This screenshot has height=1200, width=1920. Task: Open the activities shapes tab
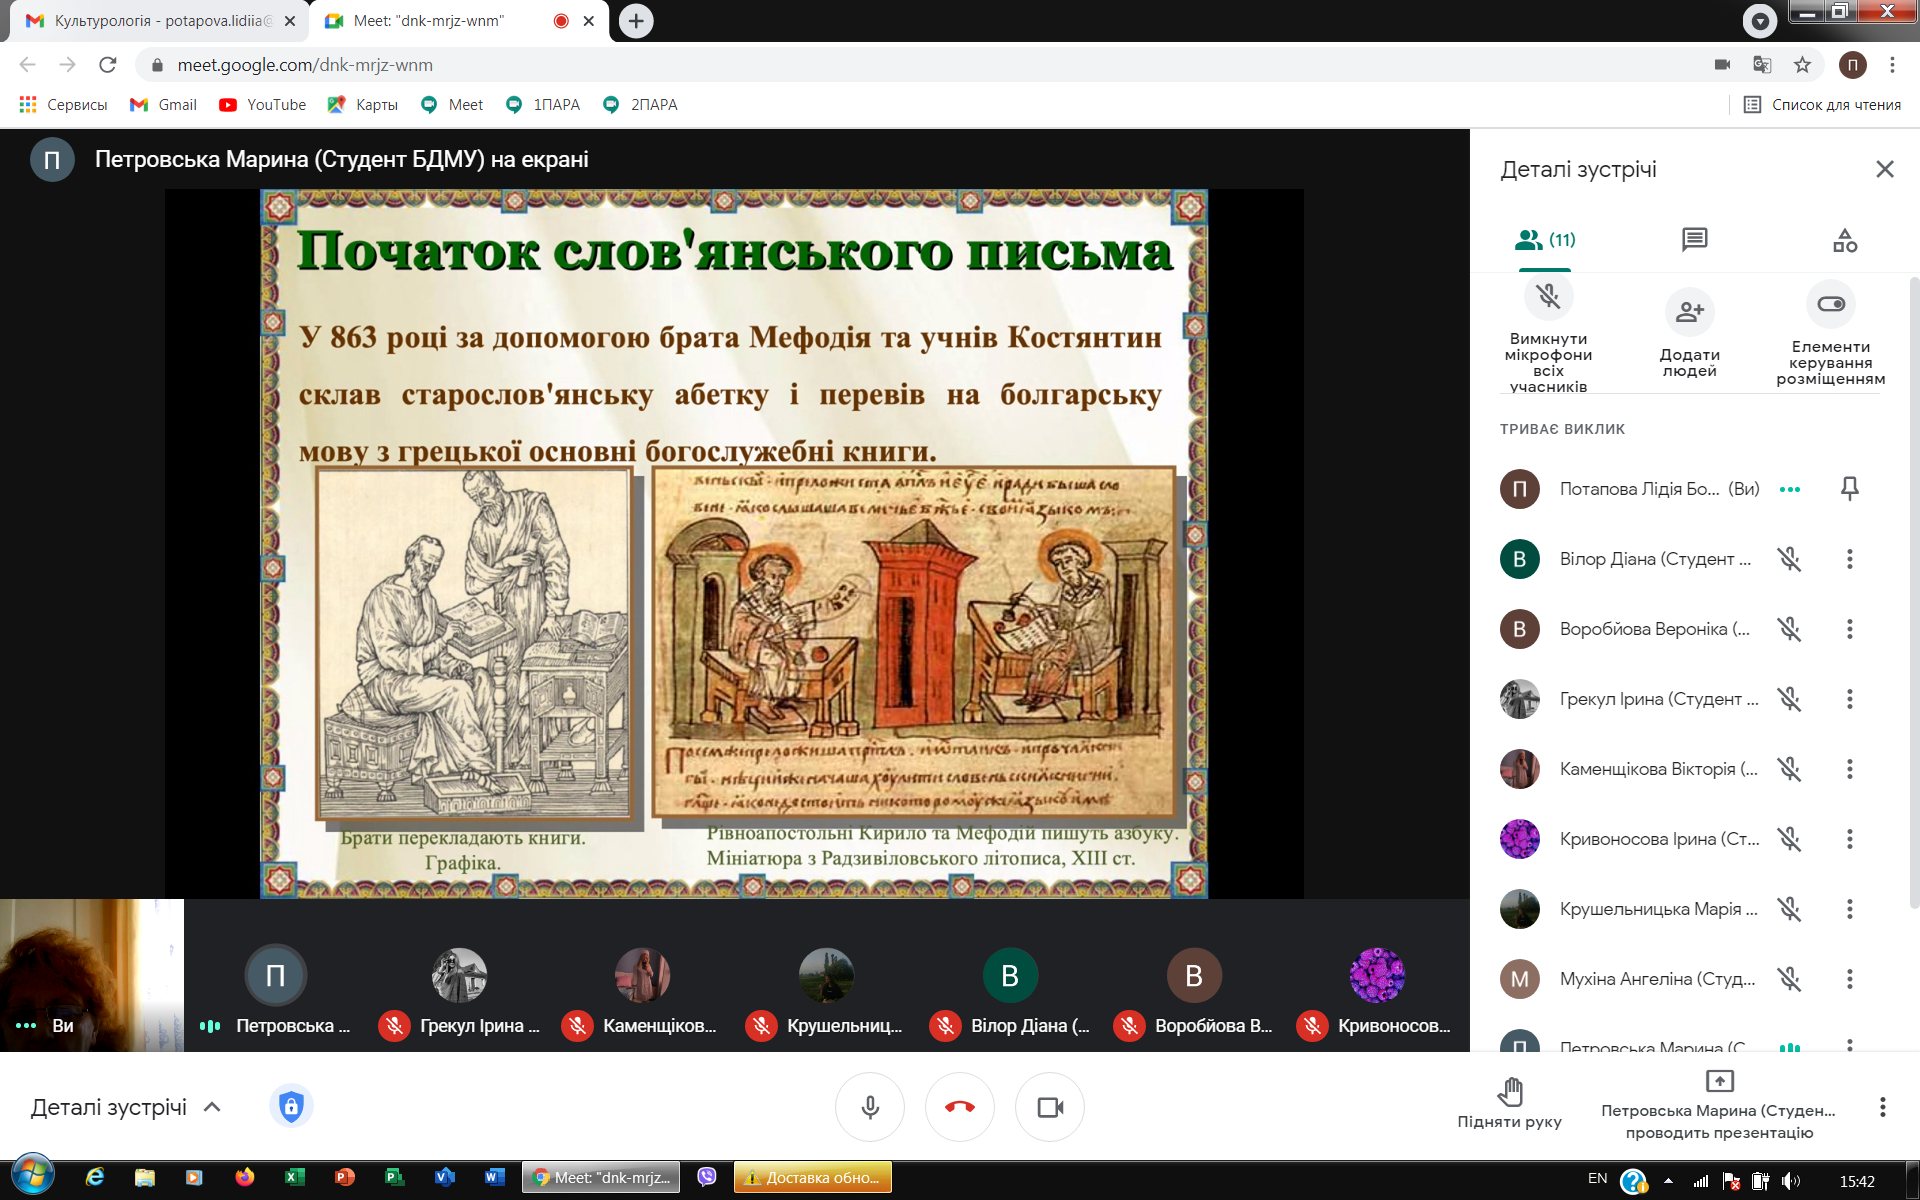tap(1845, 240)
